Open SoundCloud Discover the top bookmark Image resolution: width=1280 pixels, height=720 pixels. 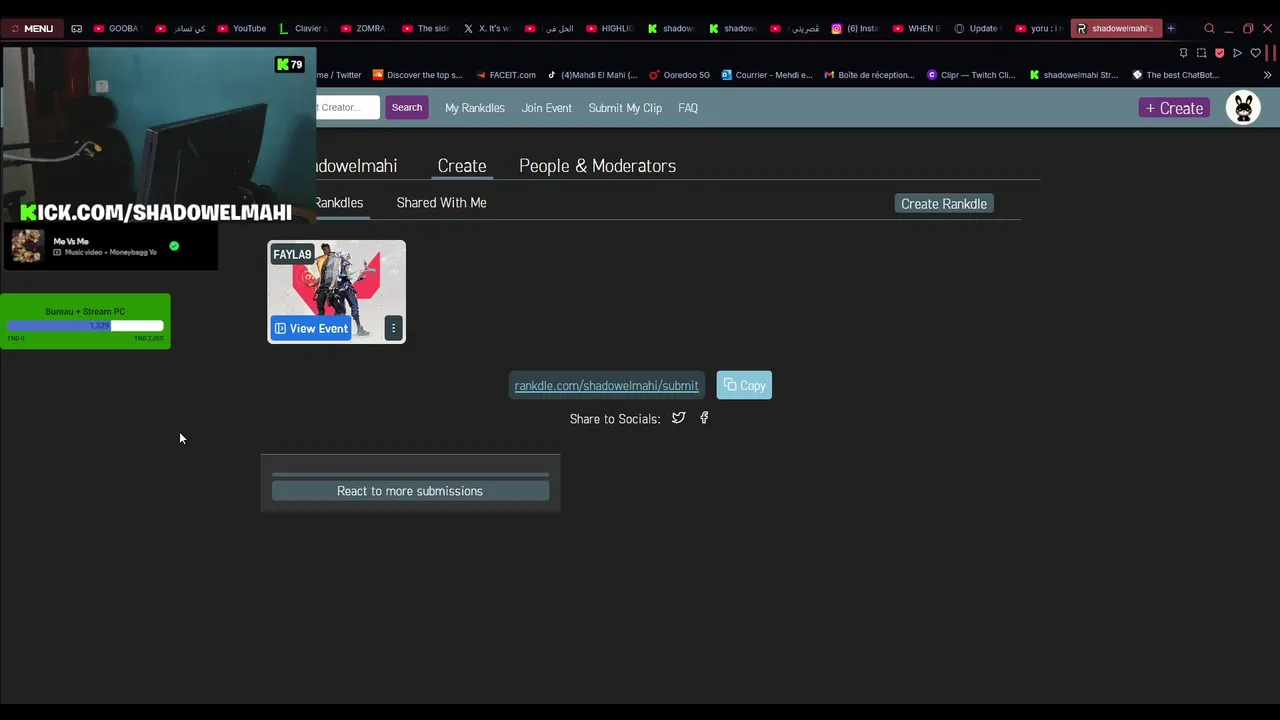coord(417,75)
